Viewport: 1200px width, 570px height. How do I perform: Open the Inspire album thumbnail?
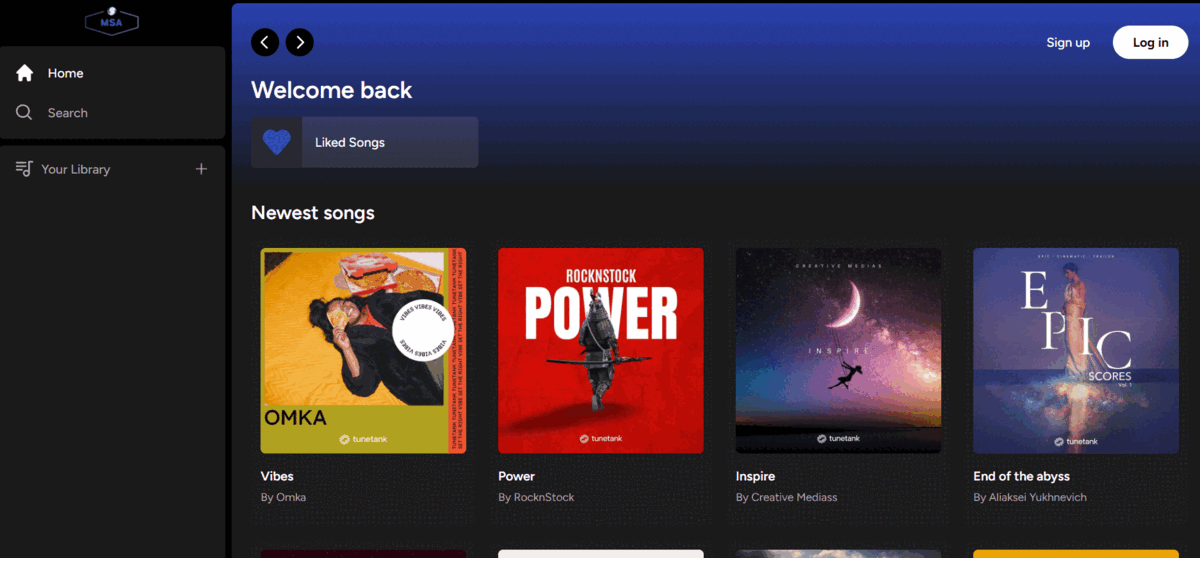839,351
